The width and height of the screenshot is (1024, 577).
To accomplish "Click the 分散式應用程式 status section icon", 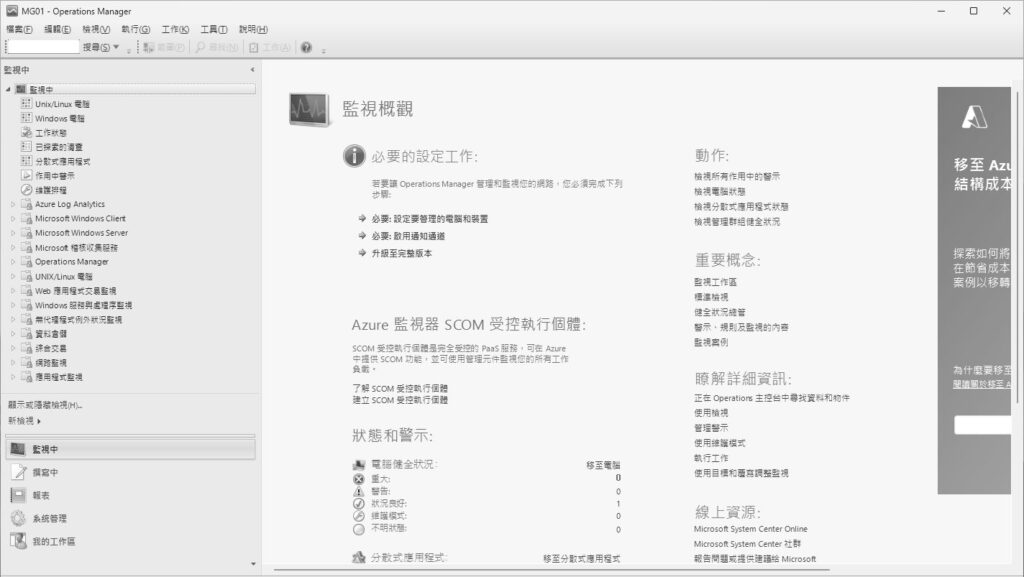I will point(359,557).
